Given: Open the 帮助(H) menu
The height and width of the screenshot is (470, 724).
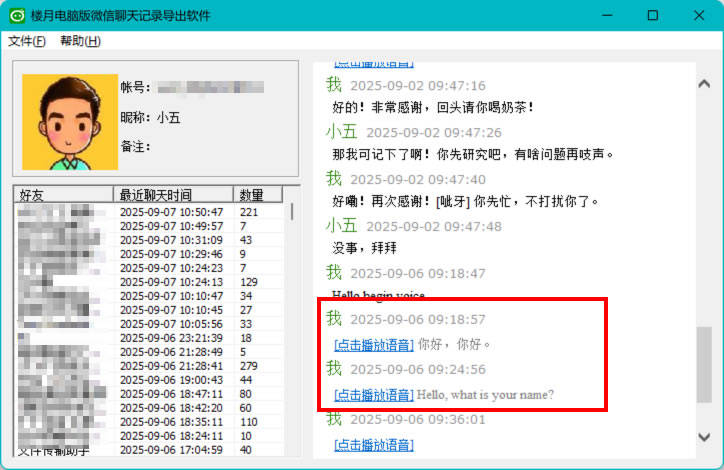Looking at the screenshot, I should click(80, 41).
